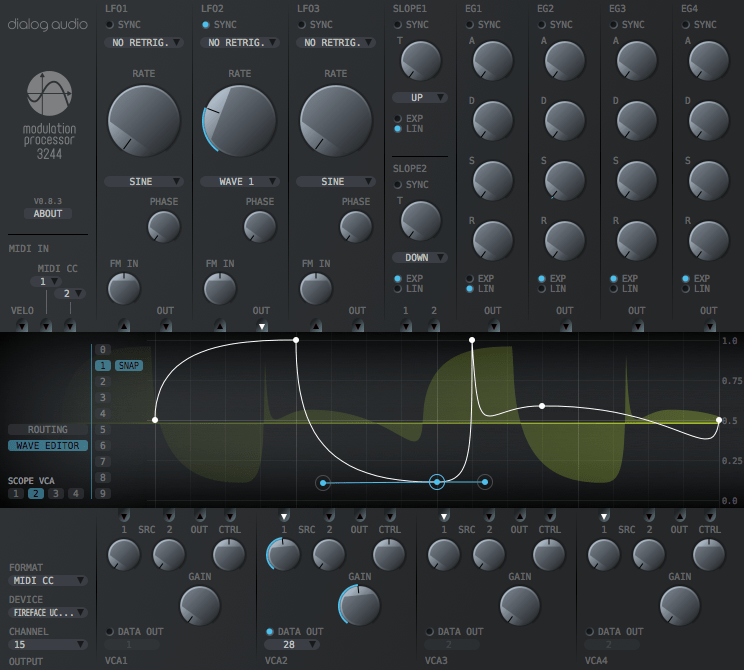
Task: Click the wave node at the curve's first peak
Action: 296,340
